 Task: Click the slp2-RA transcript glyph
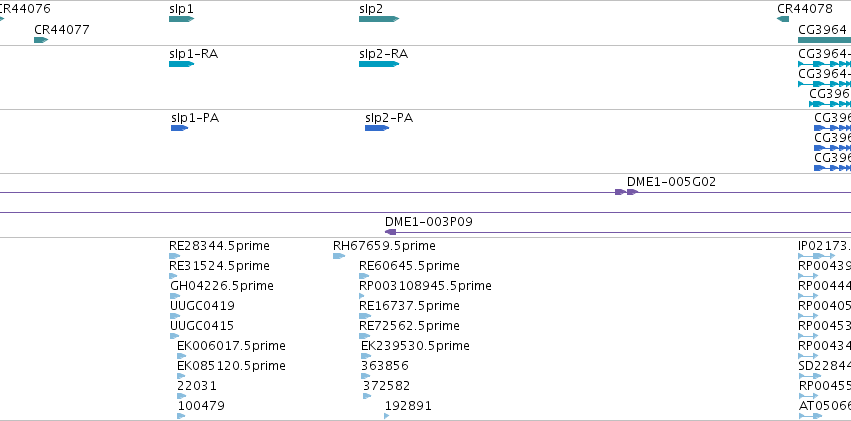click(x=379, y=64)
